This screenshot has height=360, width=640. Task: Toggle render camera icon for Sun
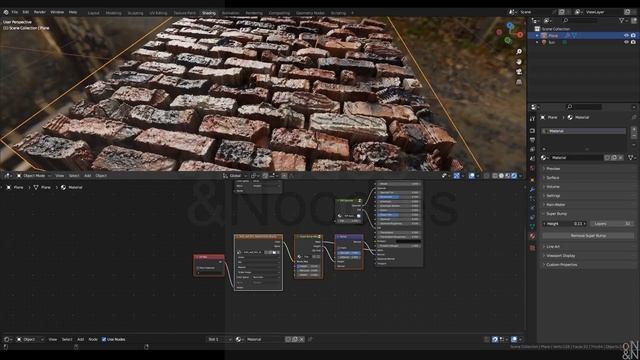click(633, 42)
